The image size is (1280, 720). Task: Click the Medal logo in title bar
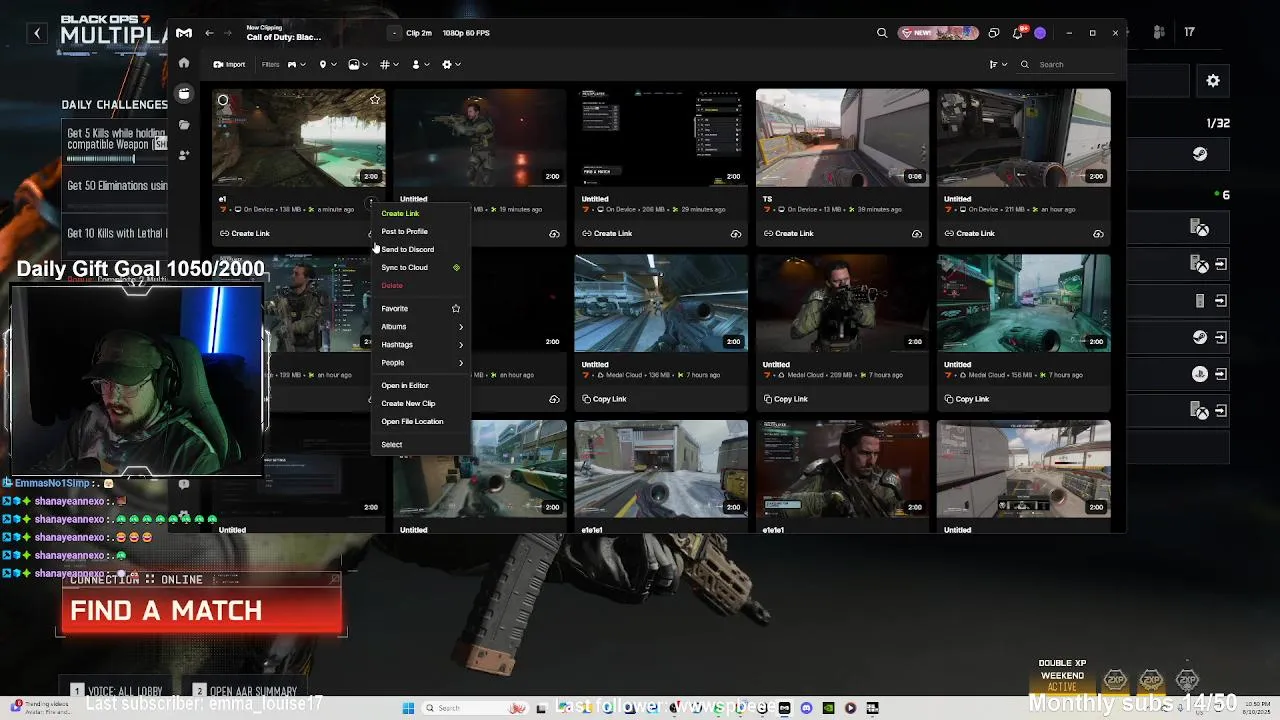[x=184, y=33]
